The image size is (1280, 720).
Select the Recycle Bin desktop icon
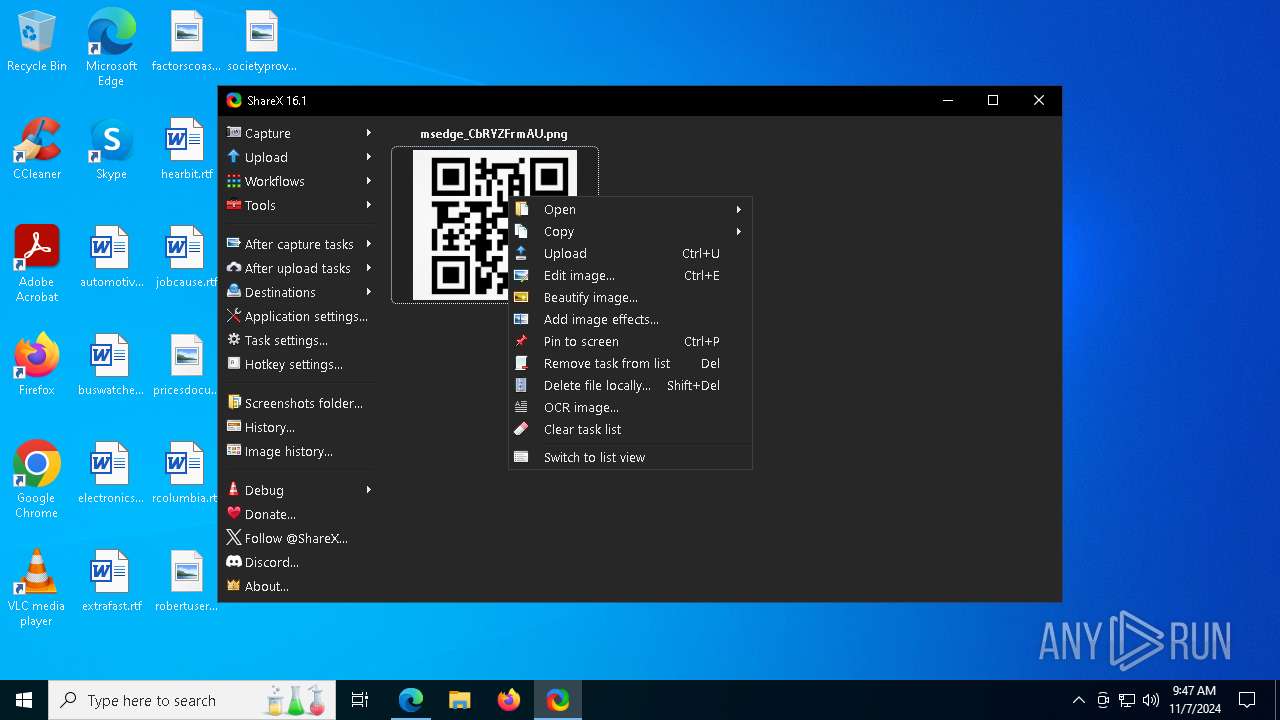coord(37,42)
